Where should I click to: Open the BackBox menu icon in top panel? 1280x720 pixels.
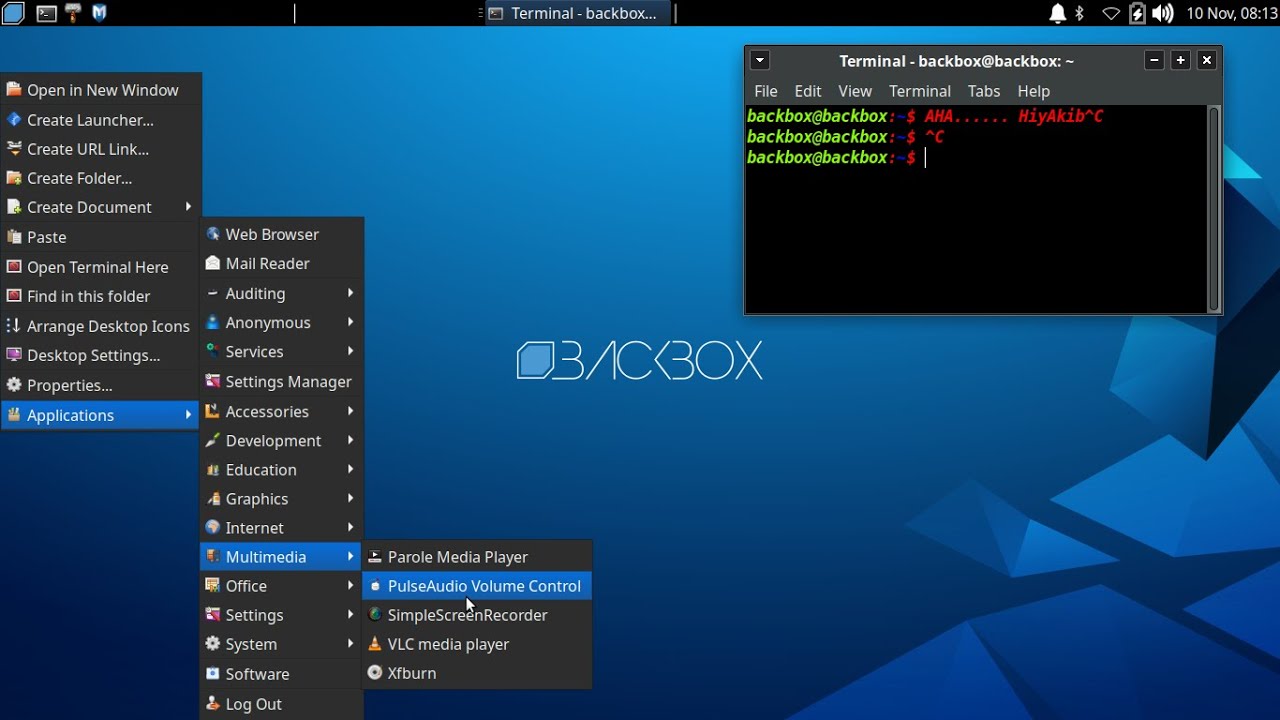pyautogui.click(x=13, y=13)
